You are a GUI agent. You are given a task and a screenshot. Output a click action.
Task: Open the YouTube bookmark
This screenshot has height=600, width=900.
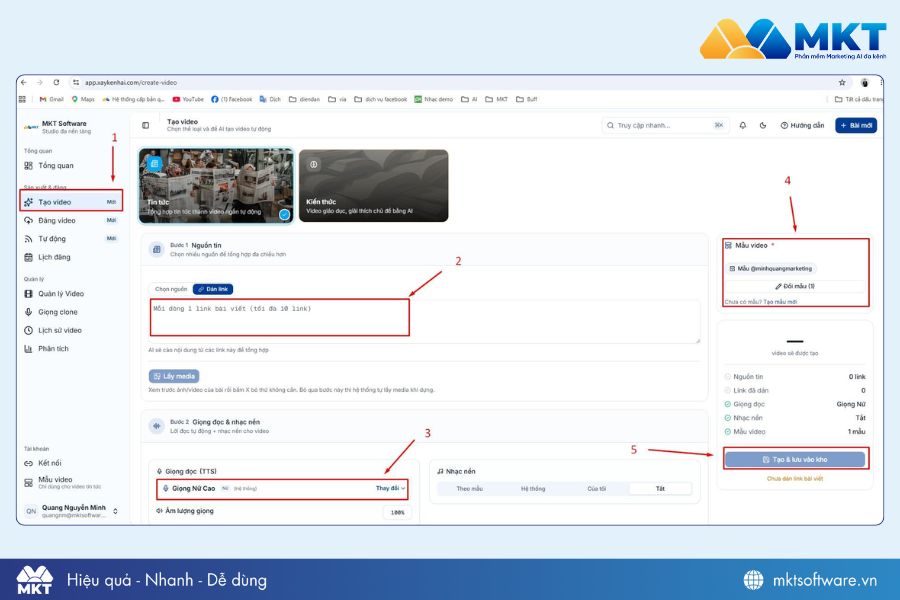click(188, 99)
